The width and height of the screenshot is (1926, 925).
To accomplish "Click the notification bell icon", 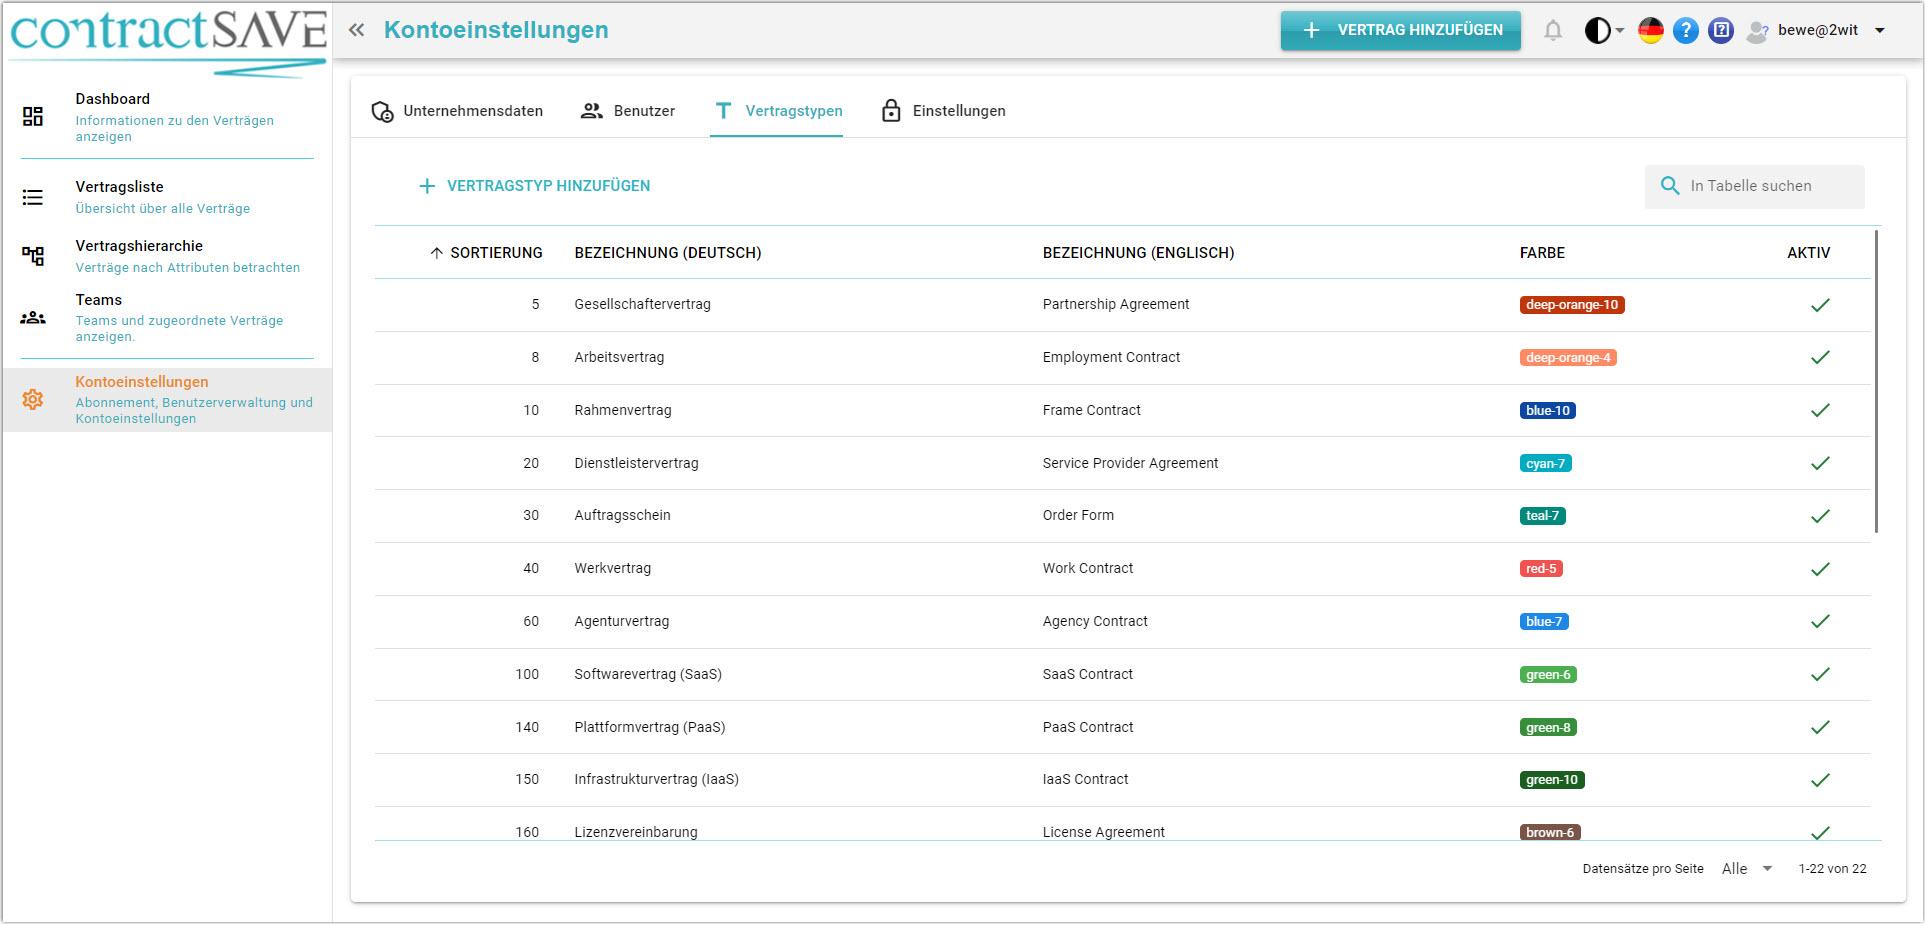I will click(1552, 31).
